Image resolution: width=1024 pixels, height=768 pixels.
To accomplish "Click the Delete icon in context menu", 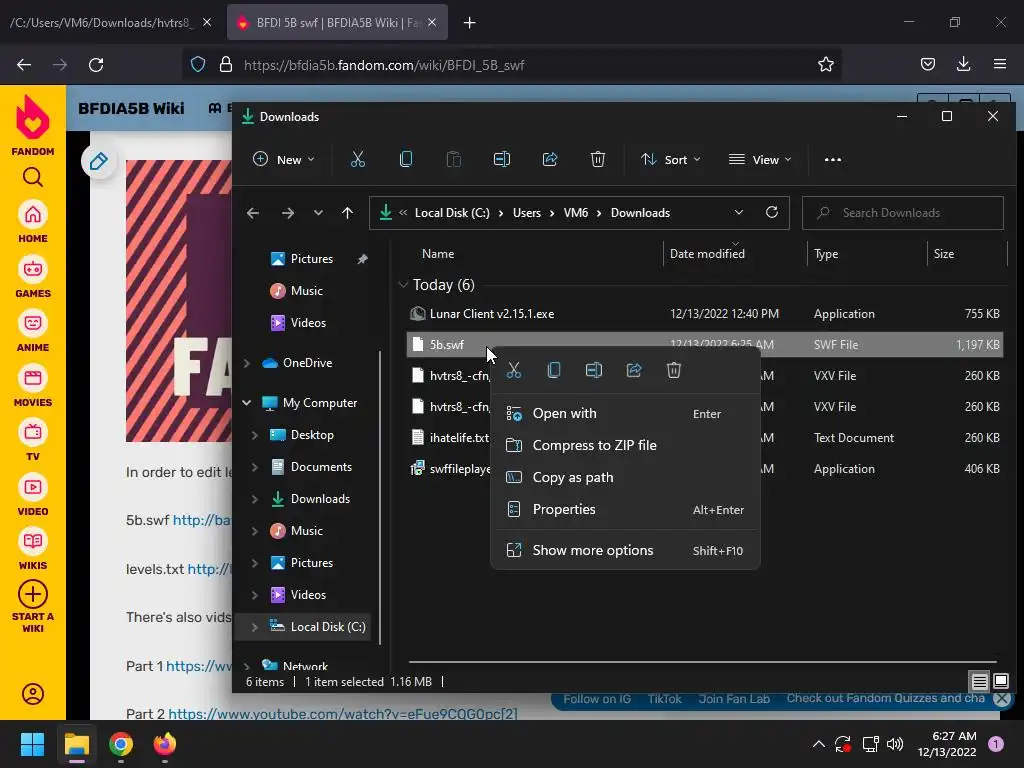I will (674, 370).
